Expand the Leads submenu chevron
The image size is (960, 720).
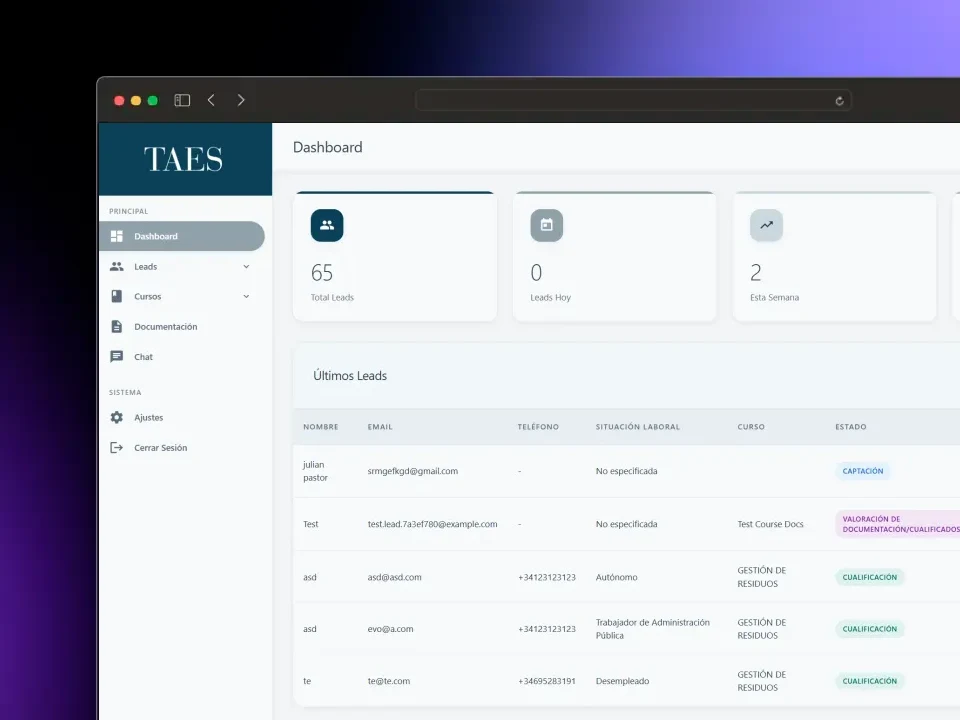click(x=246, y=266)
